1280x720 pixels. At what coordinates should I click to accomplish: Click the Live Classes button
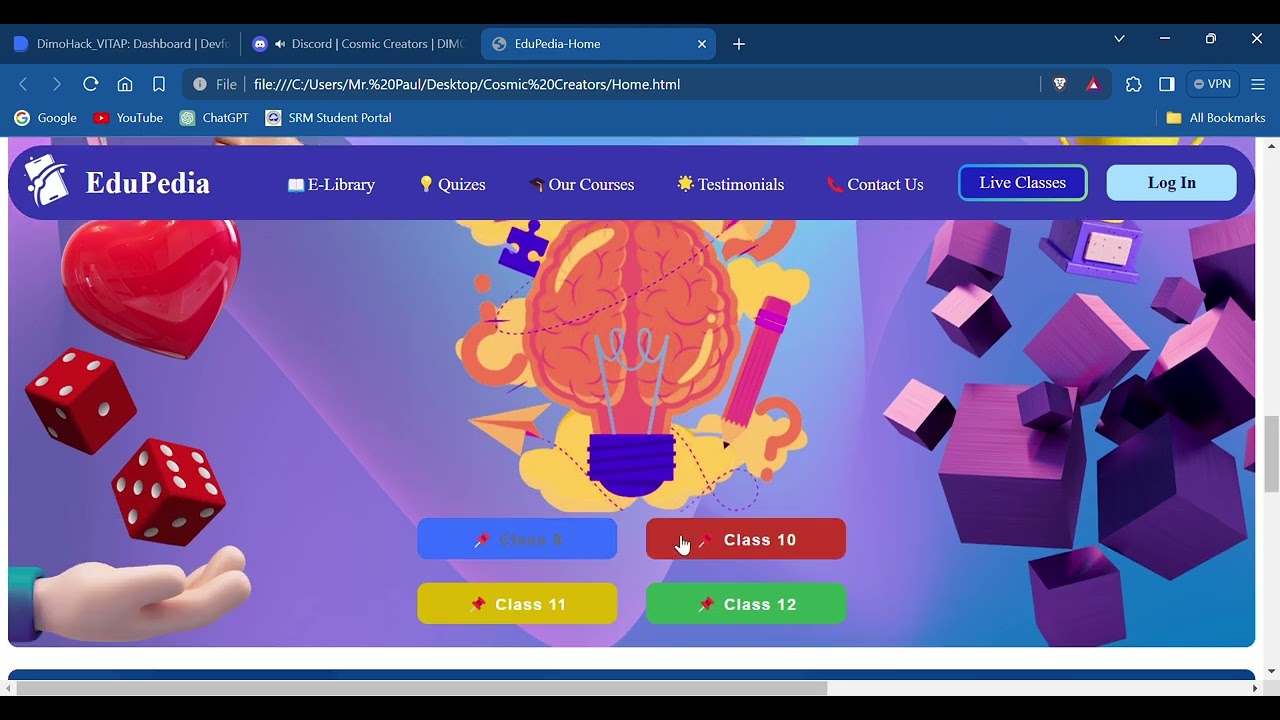[x=1023, y=183]
